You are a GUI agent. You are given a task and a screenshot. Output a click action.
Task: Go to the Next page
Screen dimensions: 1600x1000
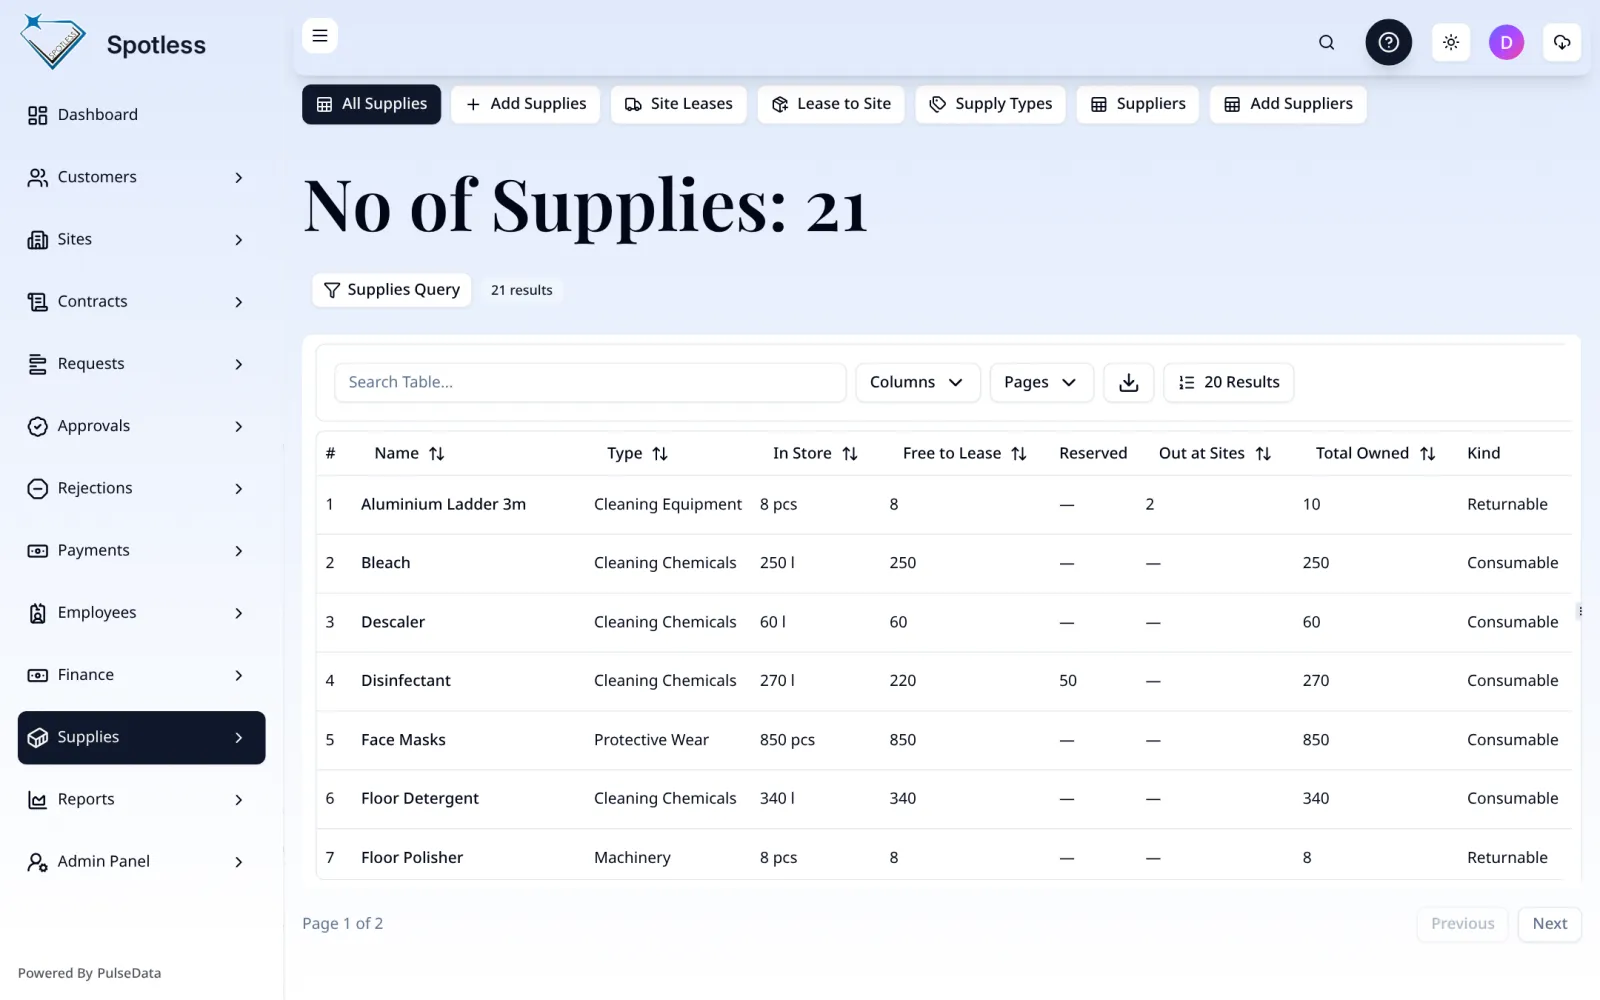point(1549,924)
